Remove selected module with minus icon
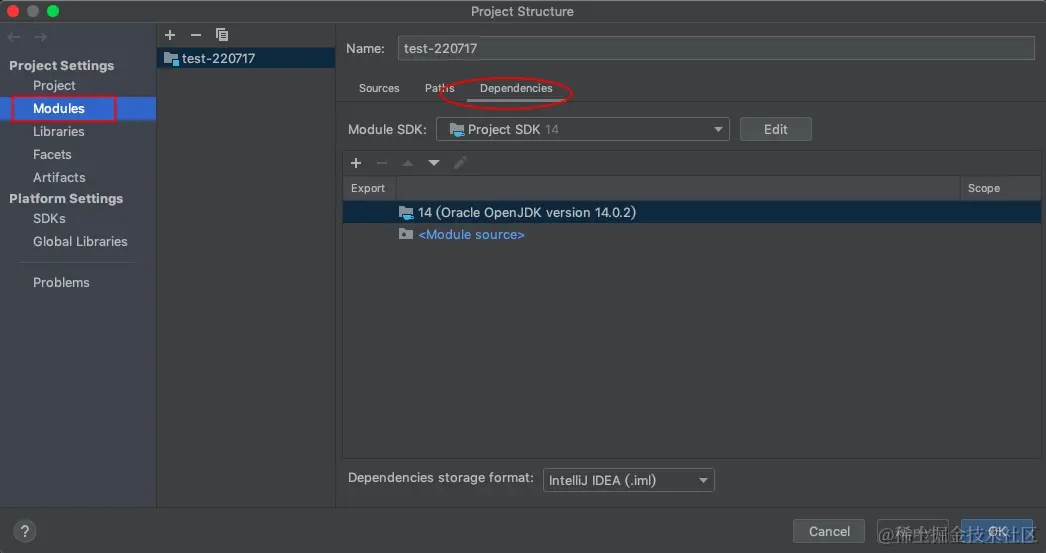1046x553 pixels. (x=195, y=35)
